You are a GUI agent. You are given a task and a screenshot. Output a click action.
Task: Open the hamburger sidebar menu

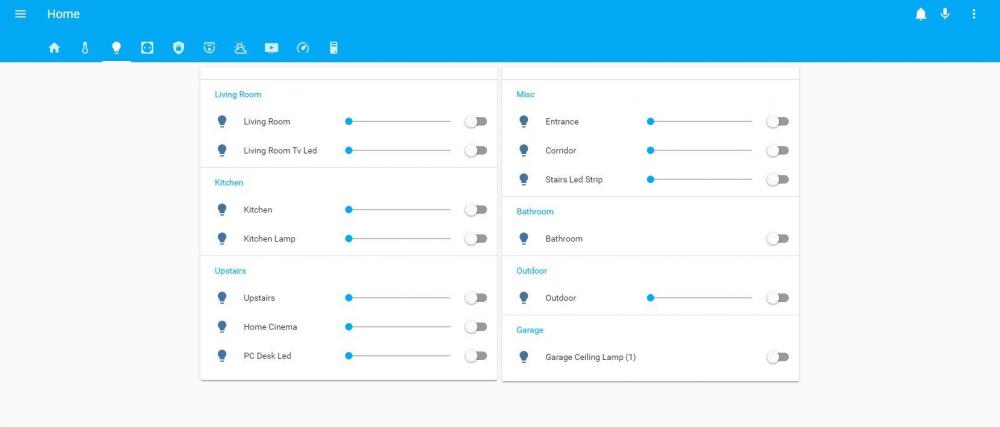coord(20,14)
